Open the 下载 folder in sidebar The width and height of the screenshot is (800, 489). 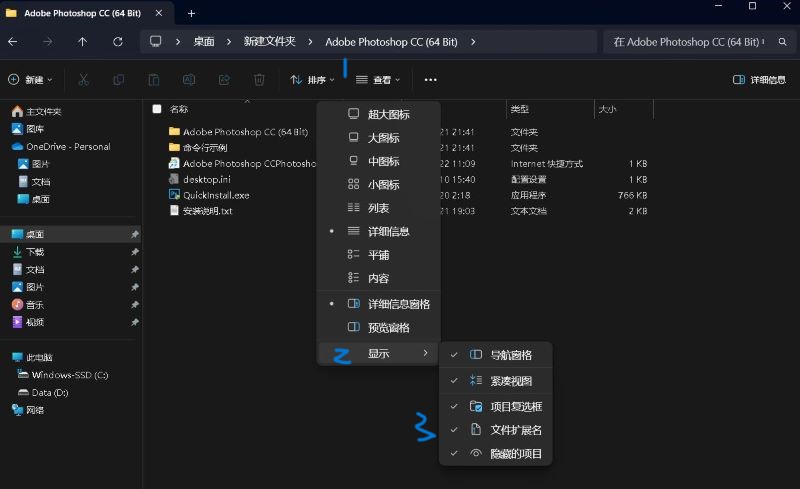click(x=36, y=252)
